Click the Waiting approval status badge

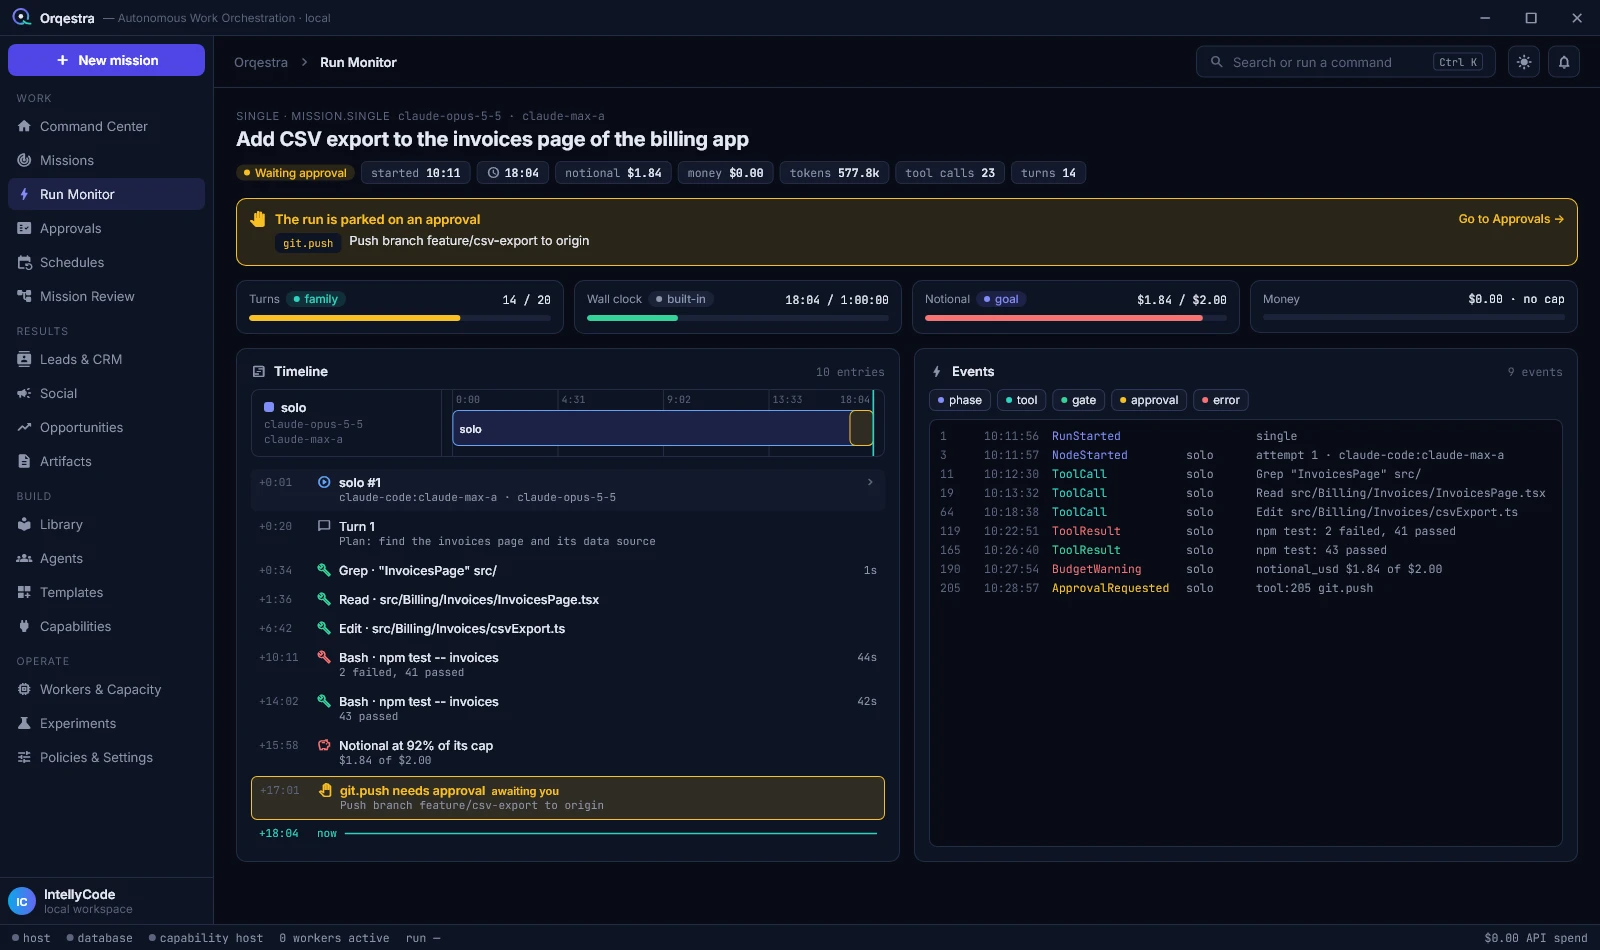click(x=295, y=173)
